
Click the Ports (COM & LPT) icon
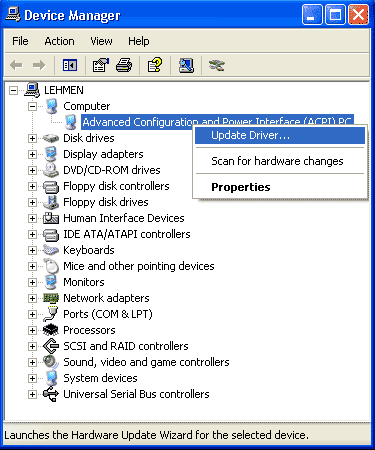click(x=51, y=314)
